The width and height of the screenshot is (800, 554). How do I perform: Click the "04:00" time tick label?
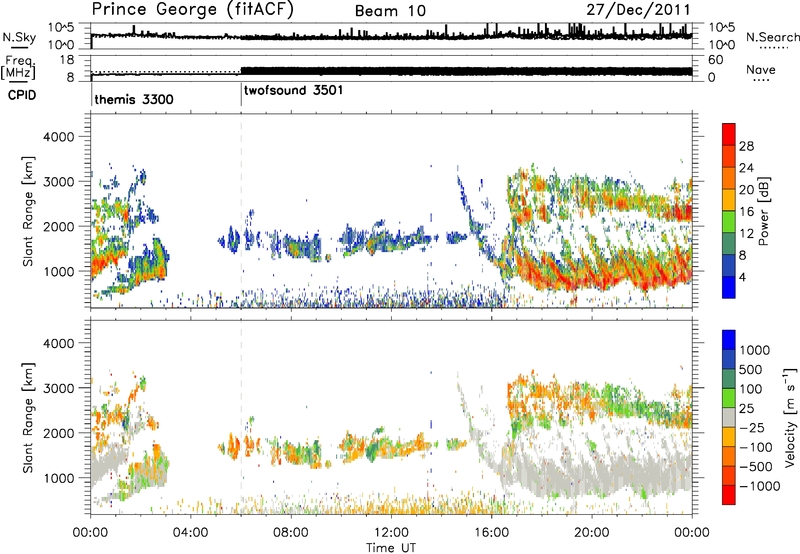coord(190,533)
